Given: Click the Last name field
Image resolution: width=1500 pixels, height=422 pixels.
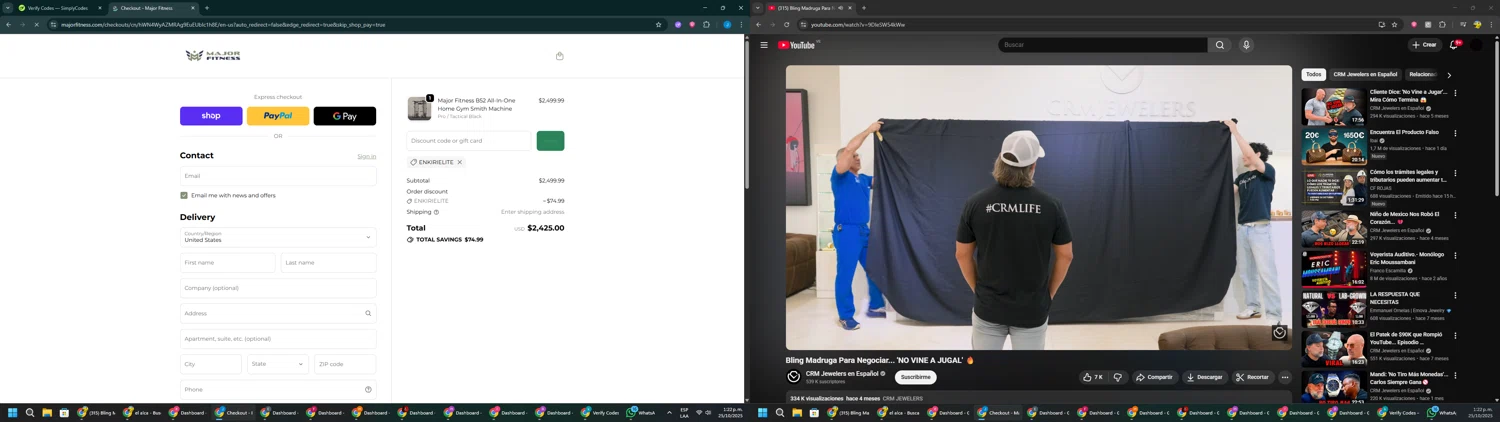Looking at the screenshot, I should click(328, 263).
